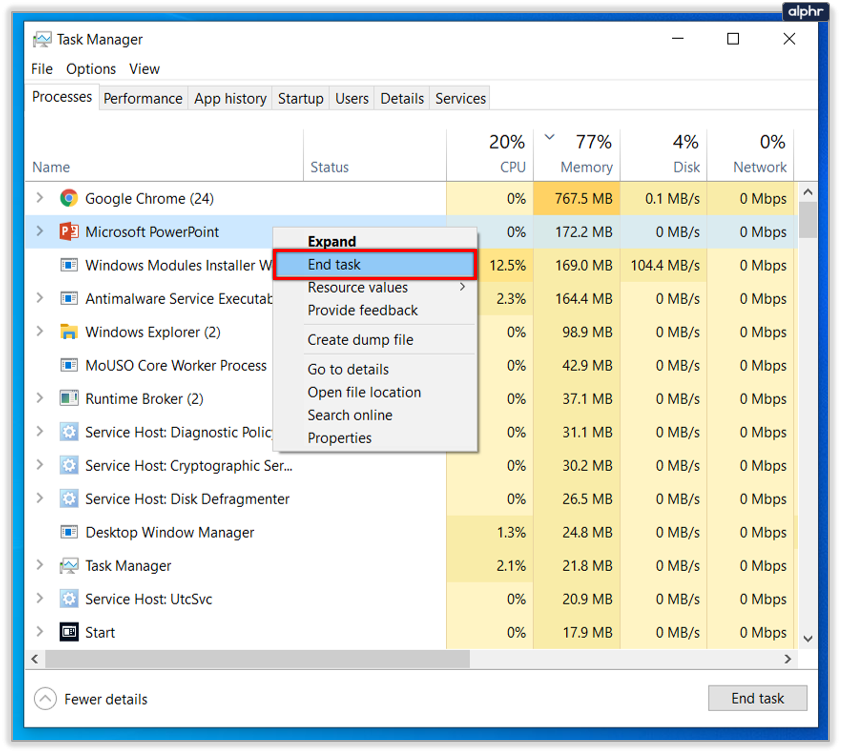Click the Service Host UtcSvc gear icon
This screenshot has width=841, height=753.
point(69,599)
